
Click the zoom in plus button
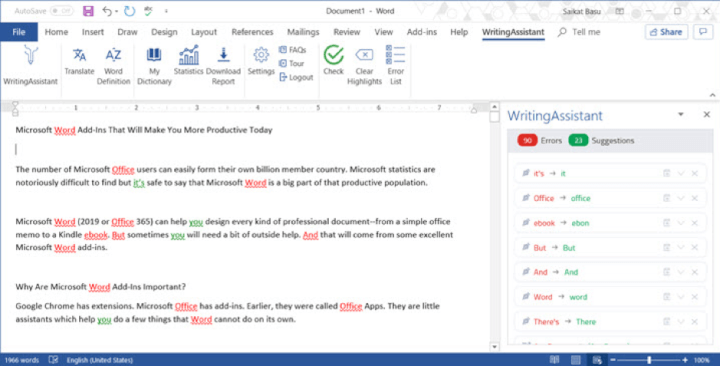pyautogui.click(x=685, y=360)
